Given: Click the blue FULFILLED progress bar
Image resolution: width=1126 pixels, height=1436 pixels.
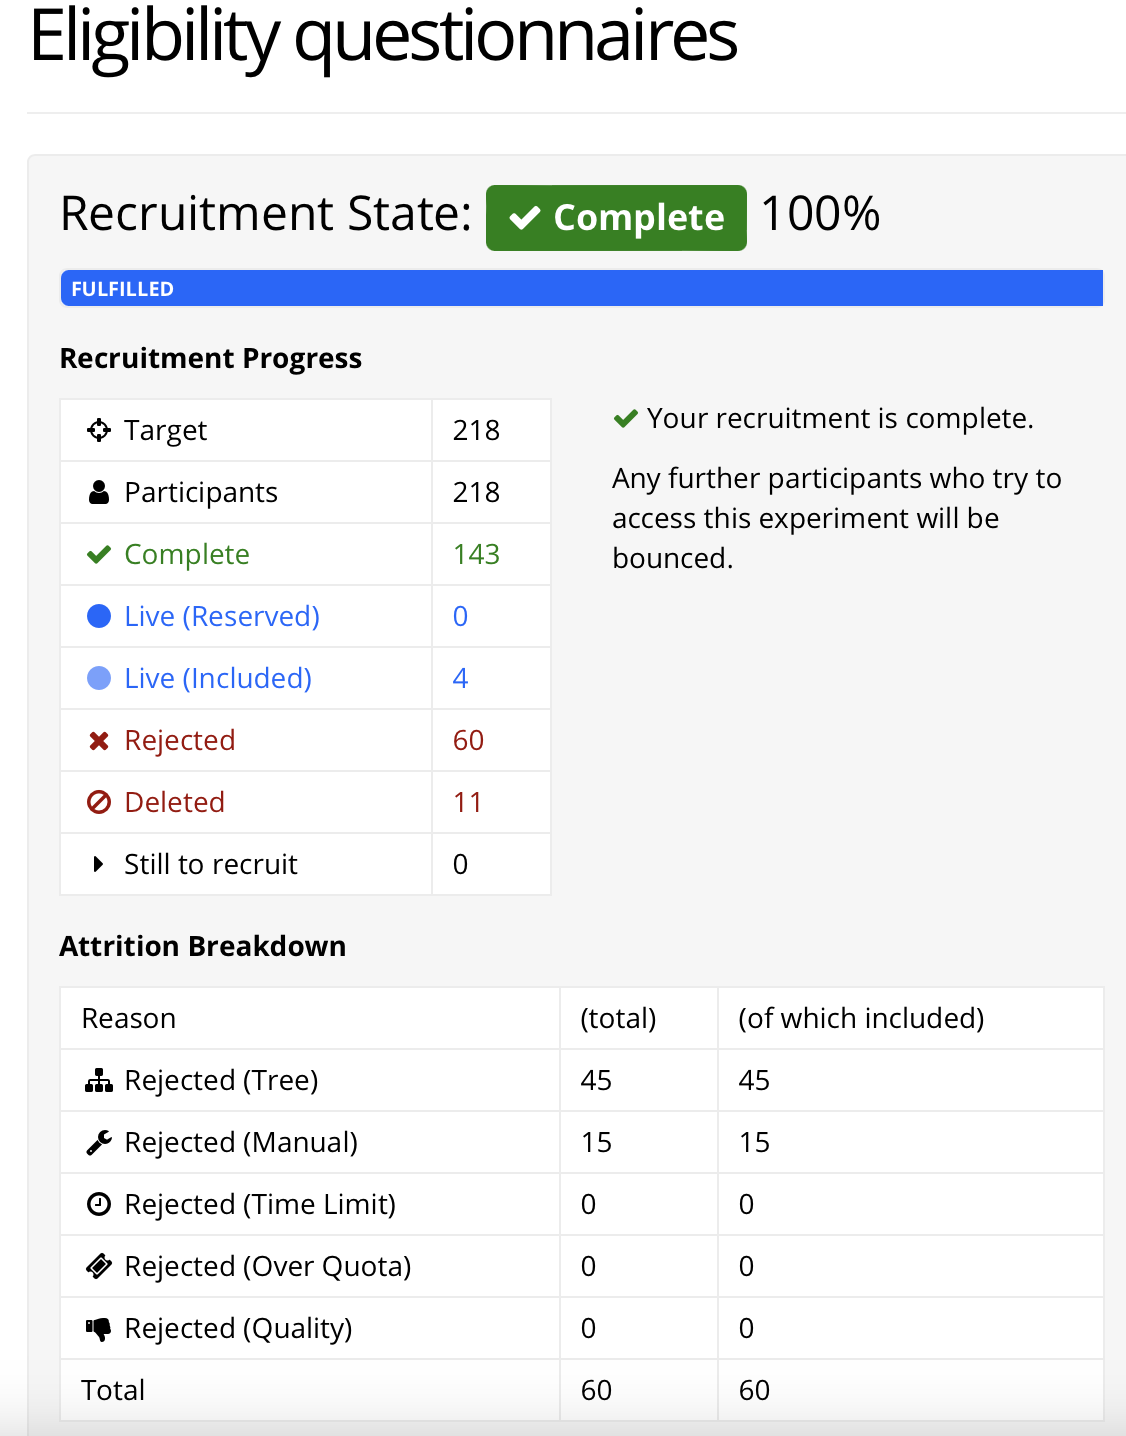Looking at the screenshot, I should pos(581,288).
